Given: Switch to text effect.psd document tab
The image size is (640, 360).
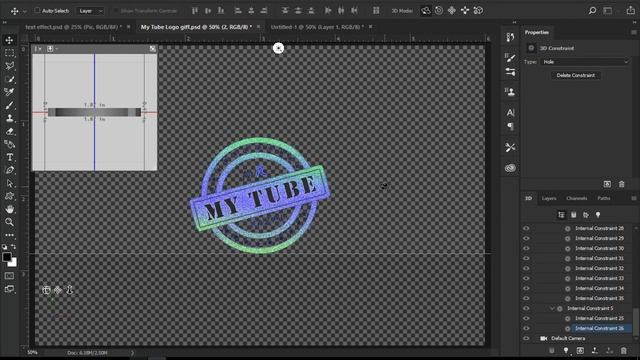Looking at the screenshot, I should click(73, 27).
